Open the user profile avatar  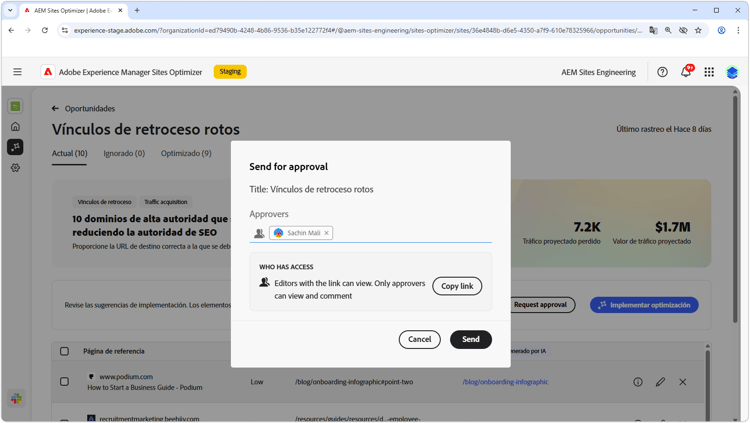click(732, 72)
